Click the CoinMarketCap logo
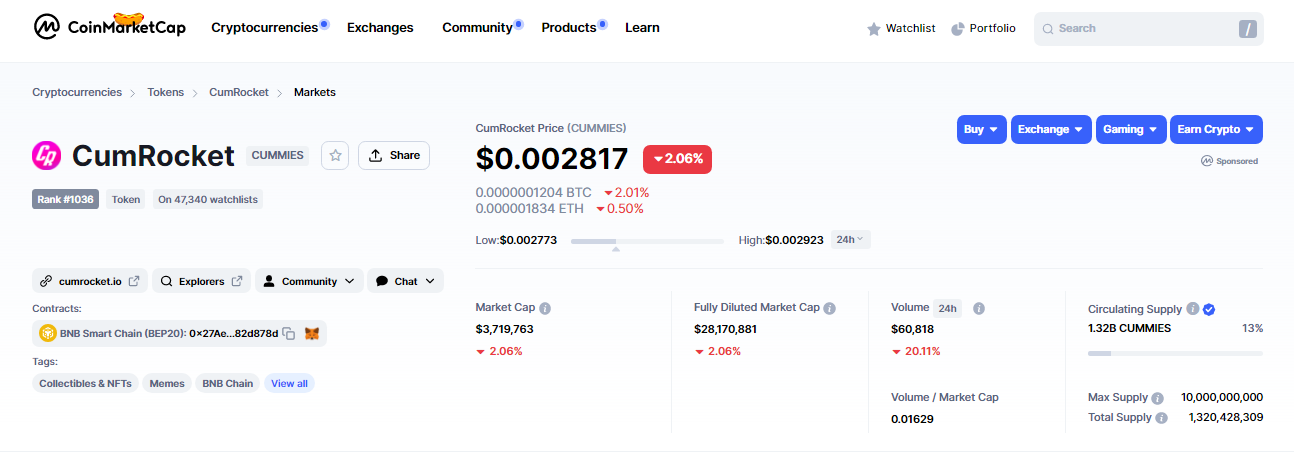Image resolution: width=1294 pixels, height=456 pixels. click(x=109, y=27)
